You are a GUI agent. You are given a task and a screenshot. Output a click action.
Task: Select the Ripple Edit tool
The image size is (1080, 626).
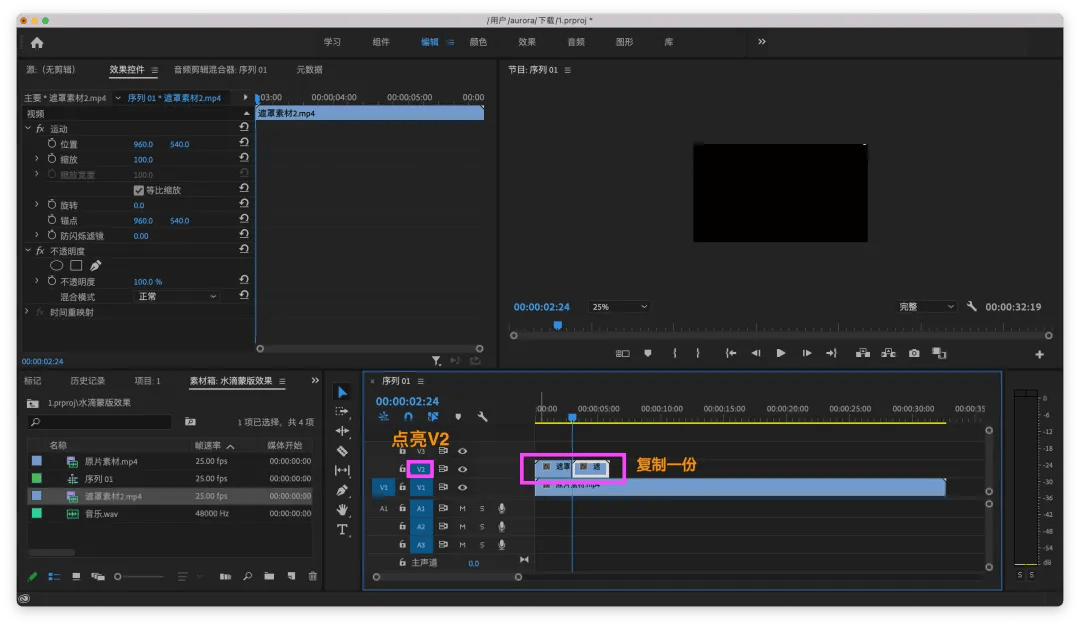tap(342, 431)
